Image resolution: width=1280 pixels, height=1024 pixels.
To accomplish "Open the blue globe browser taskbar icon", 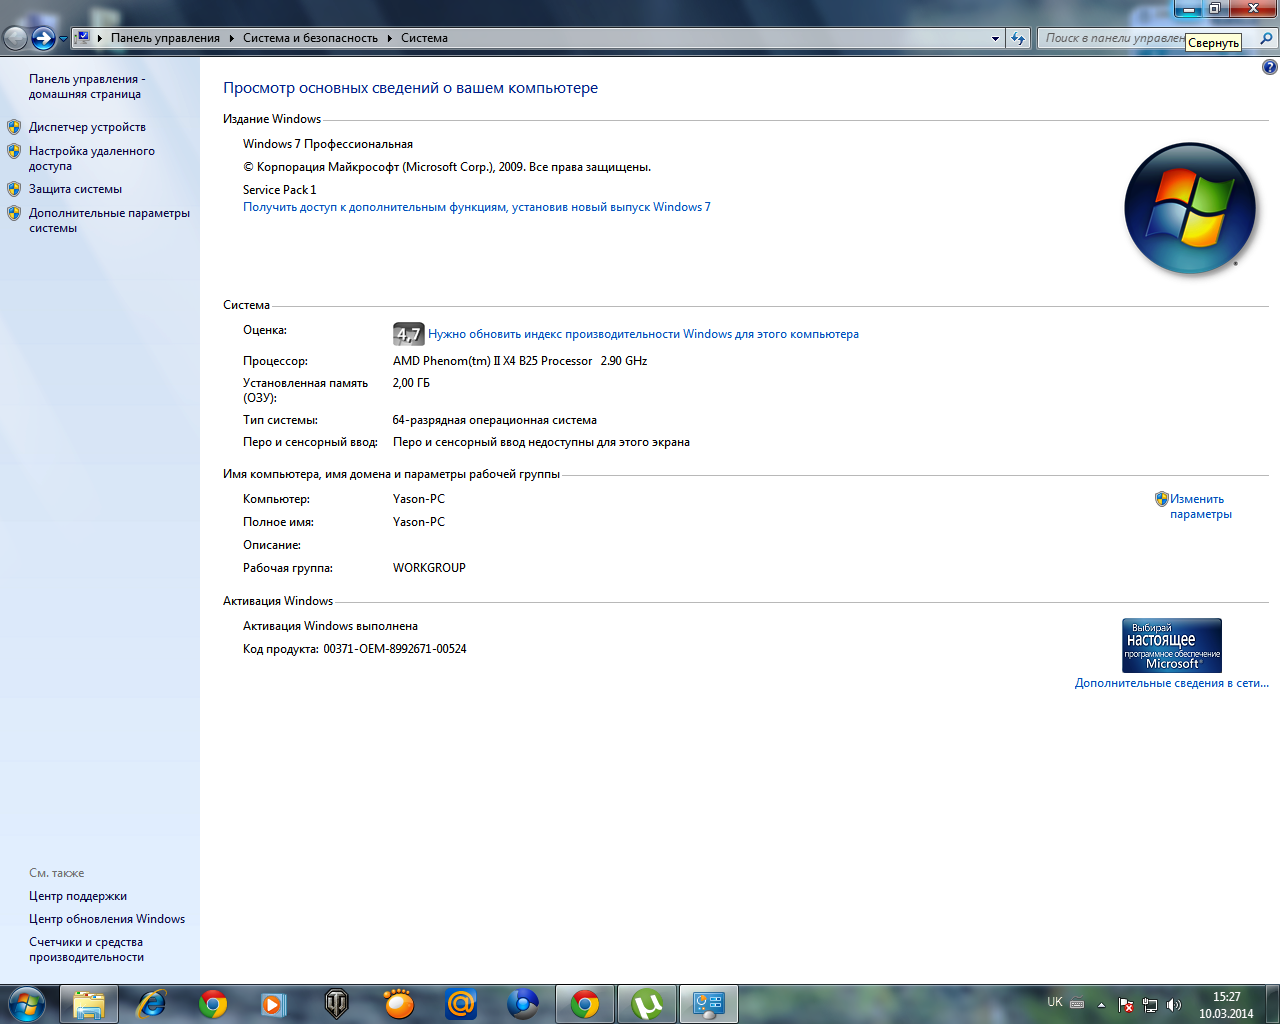I will pyautogui.click(x=523, y=1004).
